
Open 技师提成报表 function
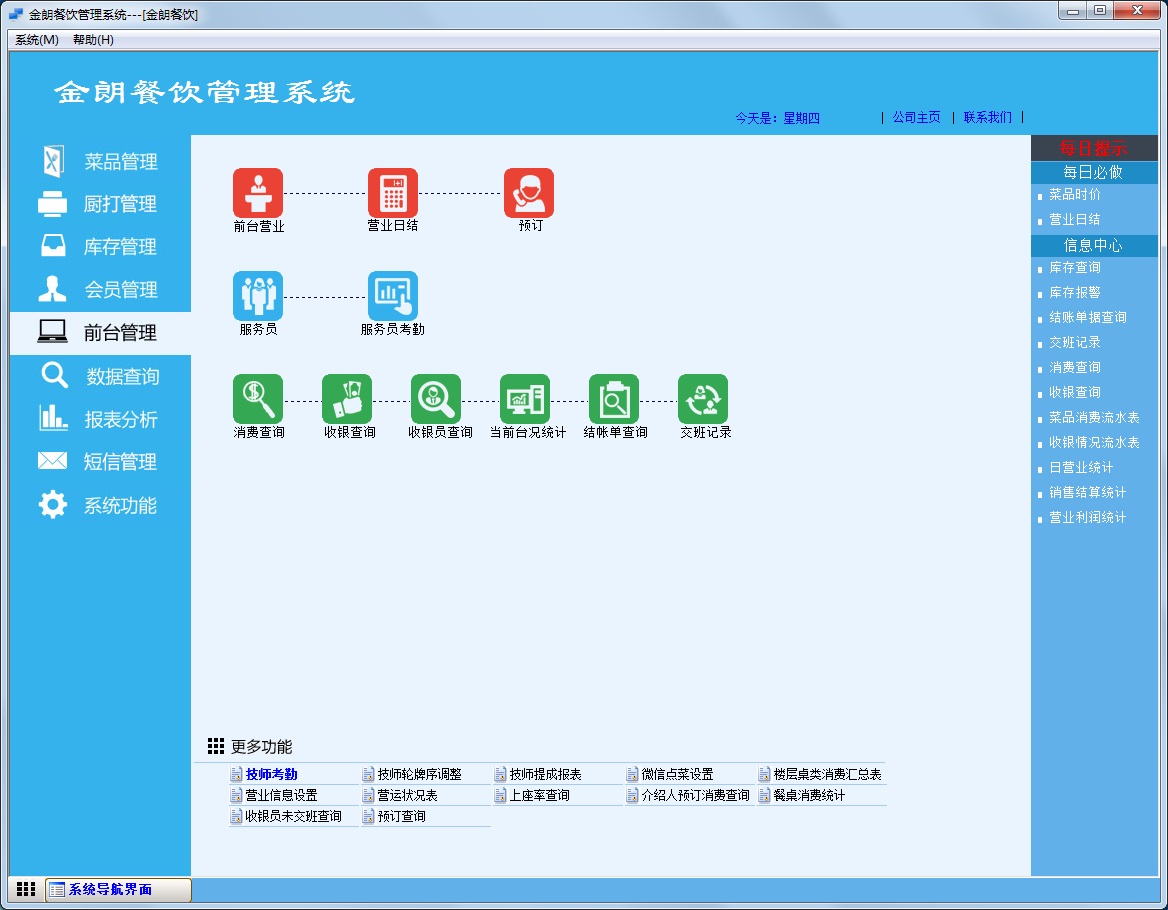tap(545, 774)
